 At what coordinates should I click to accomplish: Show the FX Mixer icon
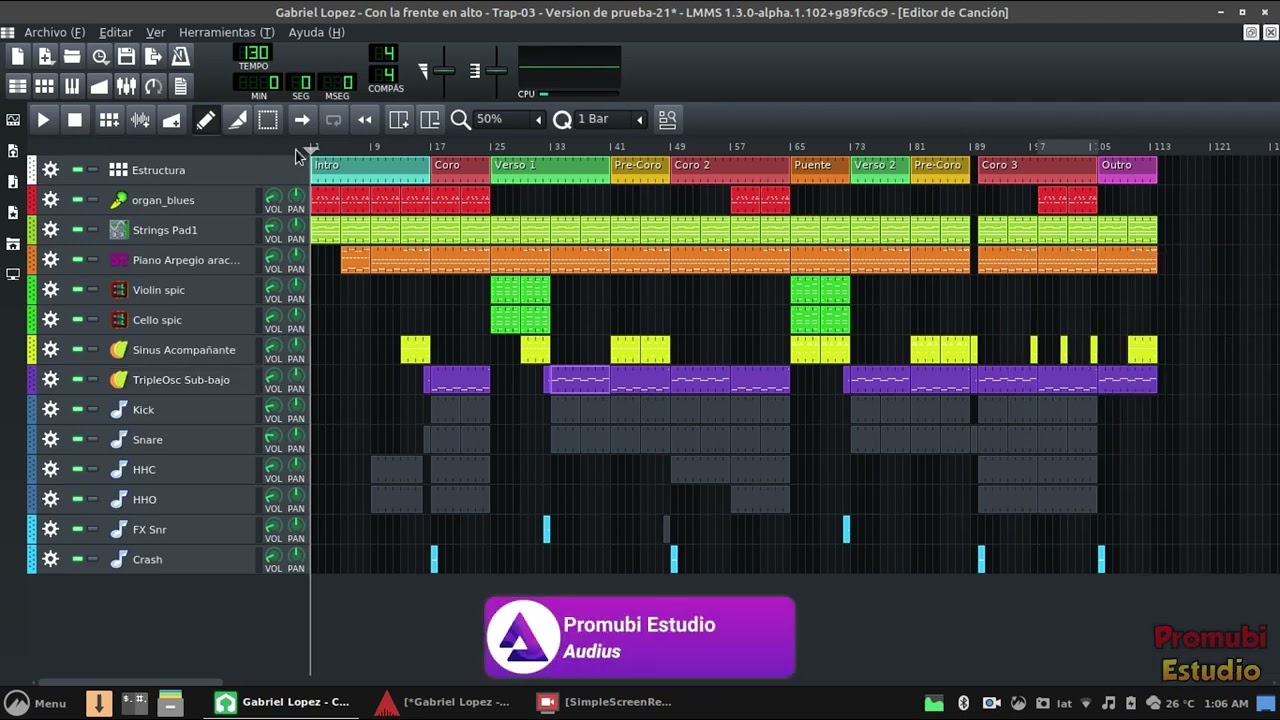[126, 86]
